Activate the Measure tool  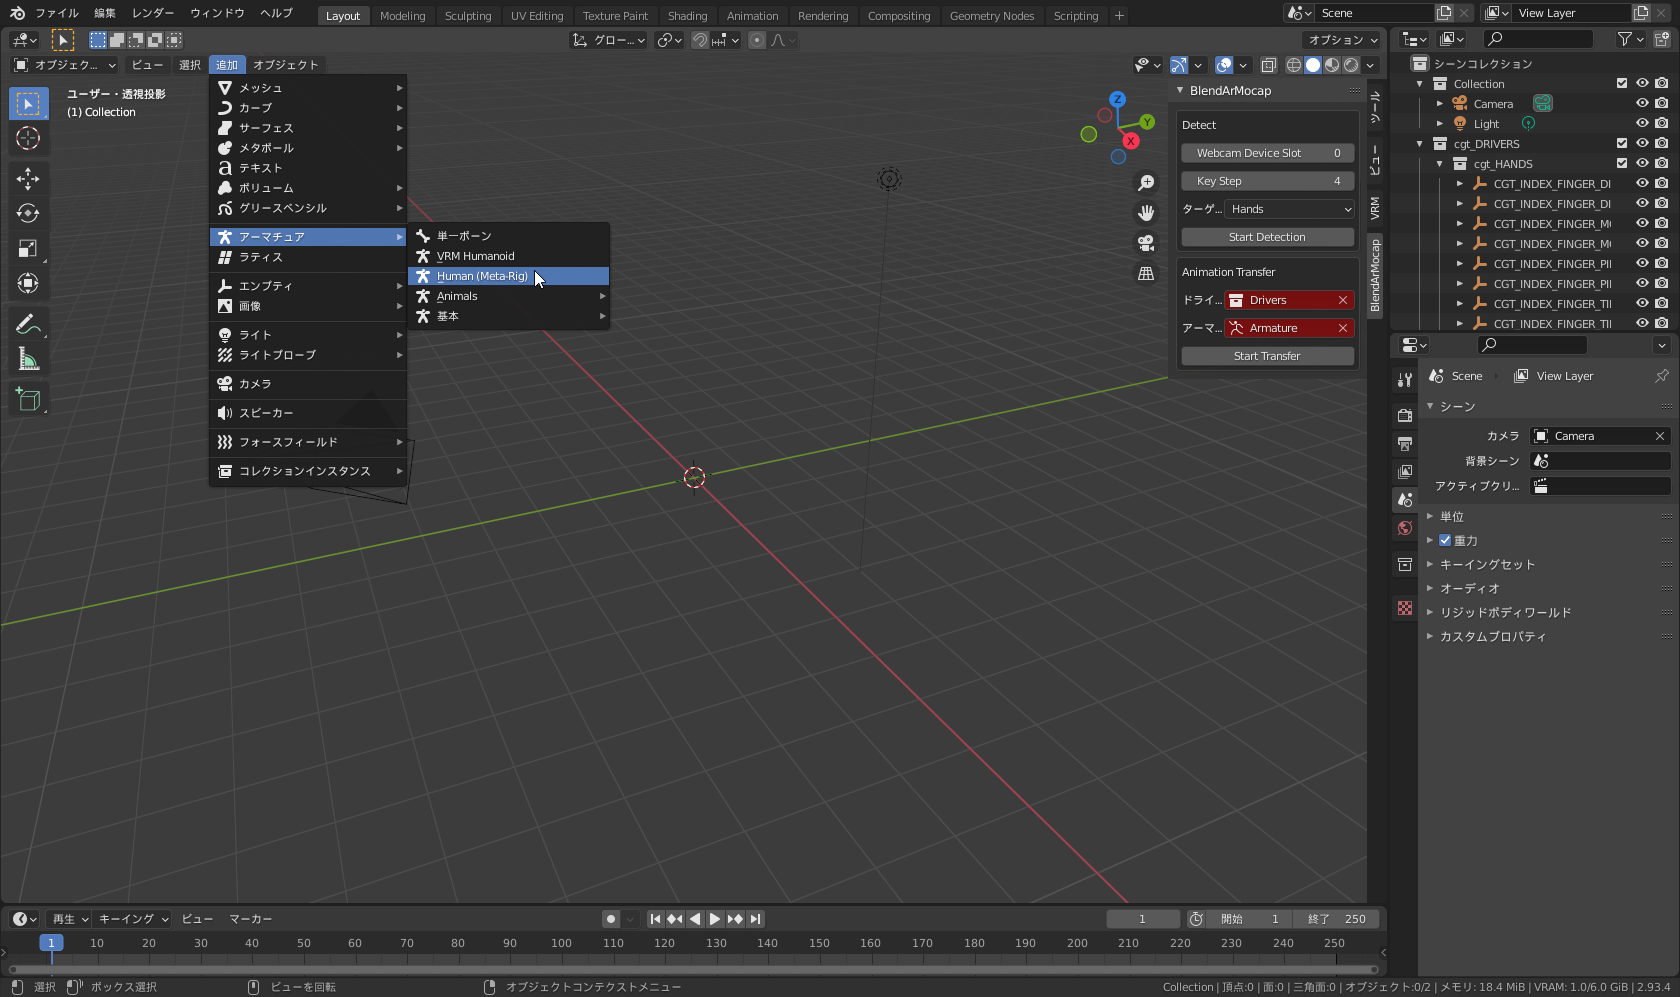(x=28, y=358)
